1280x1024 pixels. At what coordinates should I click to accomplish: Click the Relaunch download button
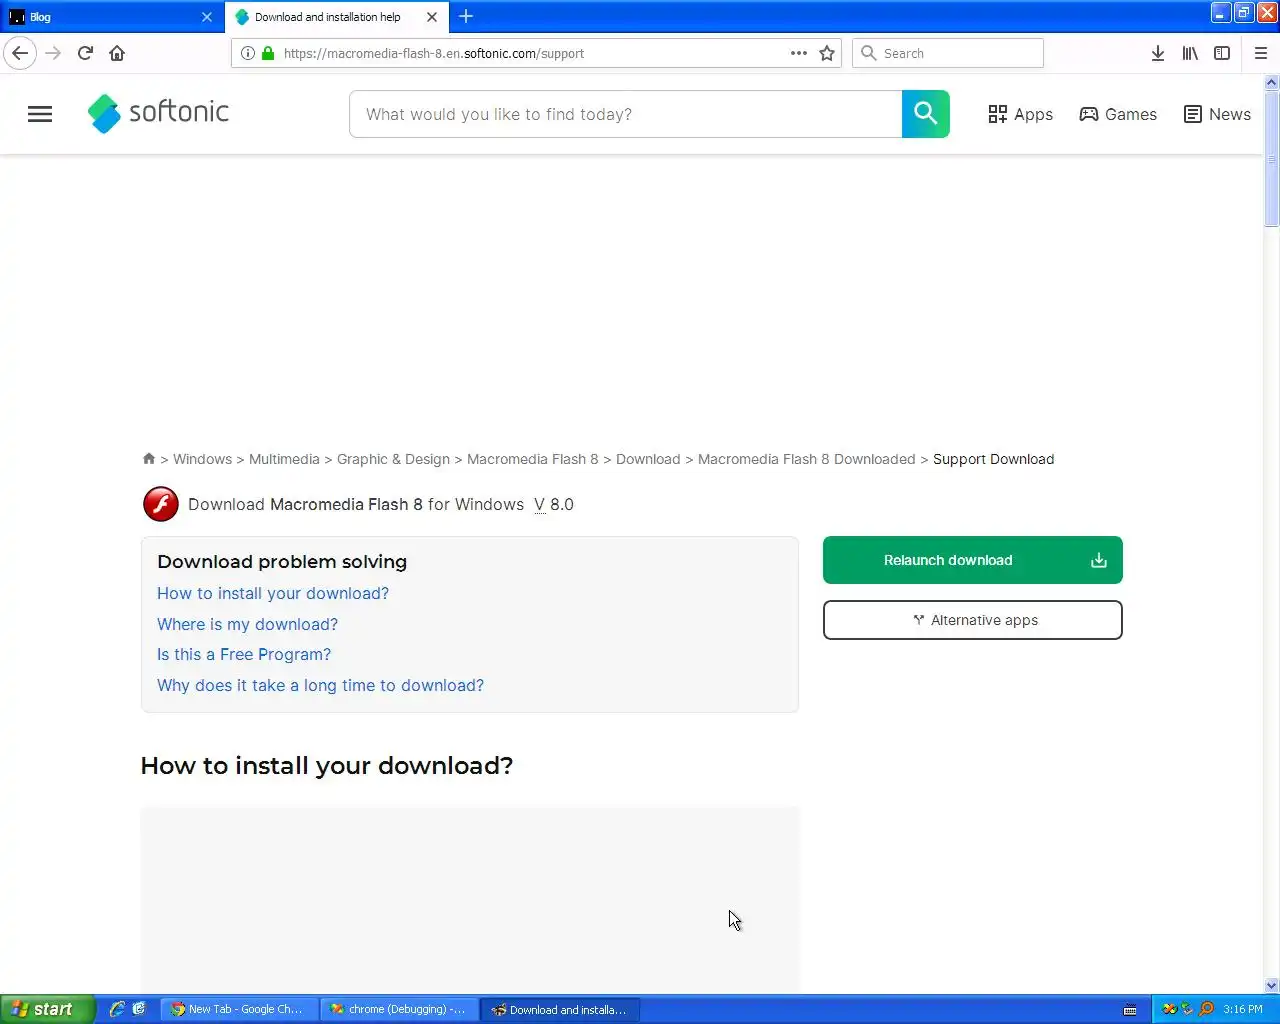coord(972,560)
